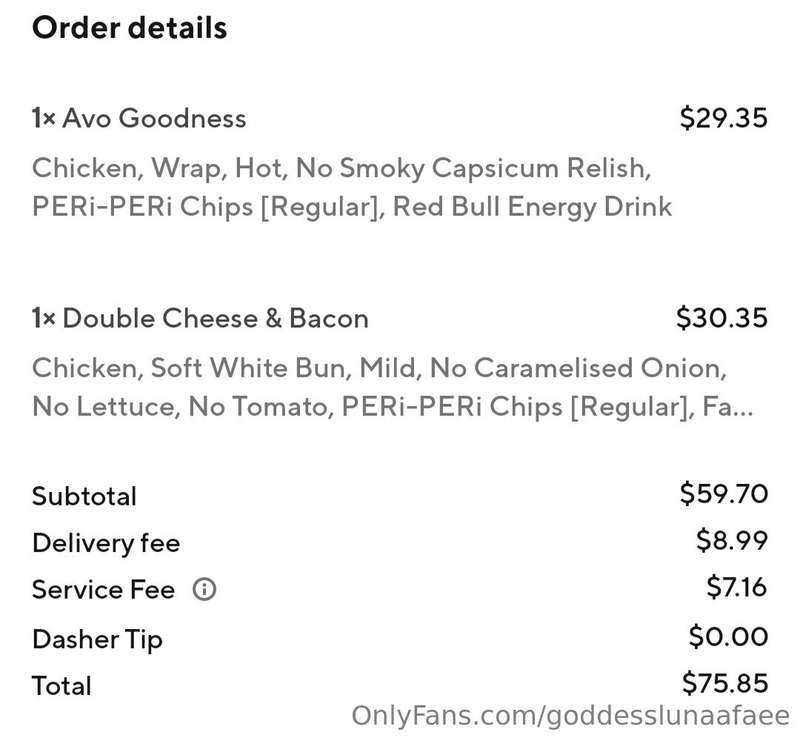This screenshot has height=741, width=800.
Task: Click the $29.35 Avo Goodness price
Action: coord(723,118)
